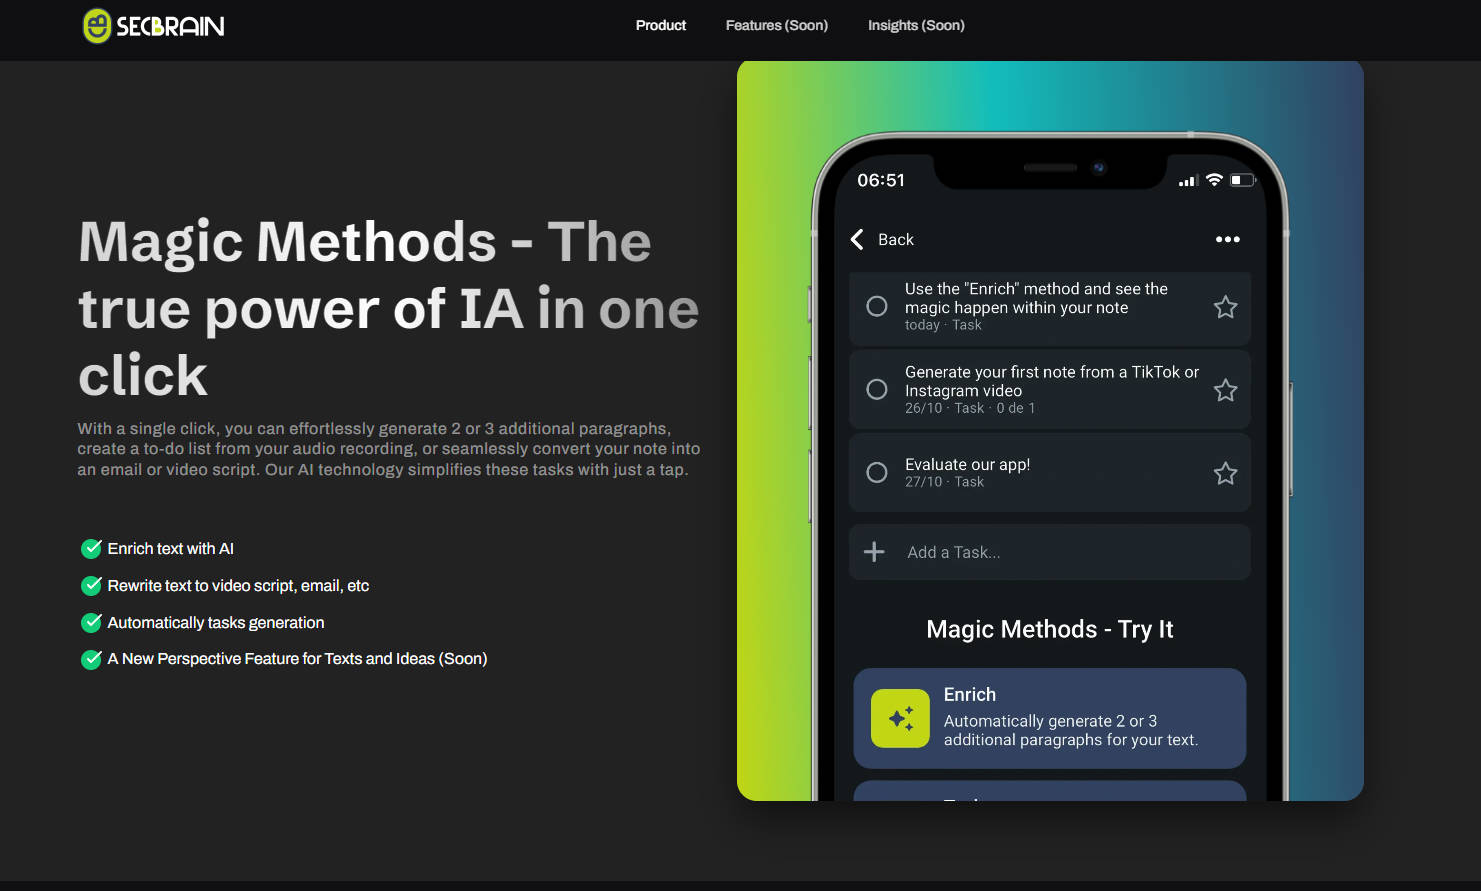Open the ellipsis options menu

tap(1228, 239)
